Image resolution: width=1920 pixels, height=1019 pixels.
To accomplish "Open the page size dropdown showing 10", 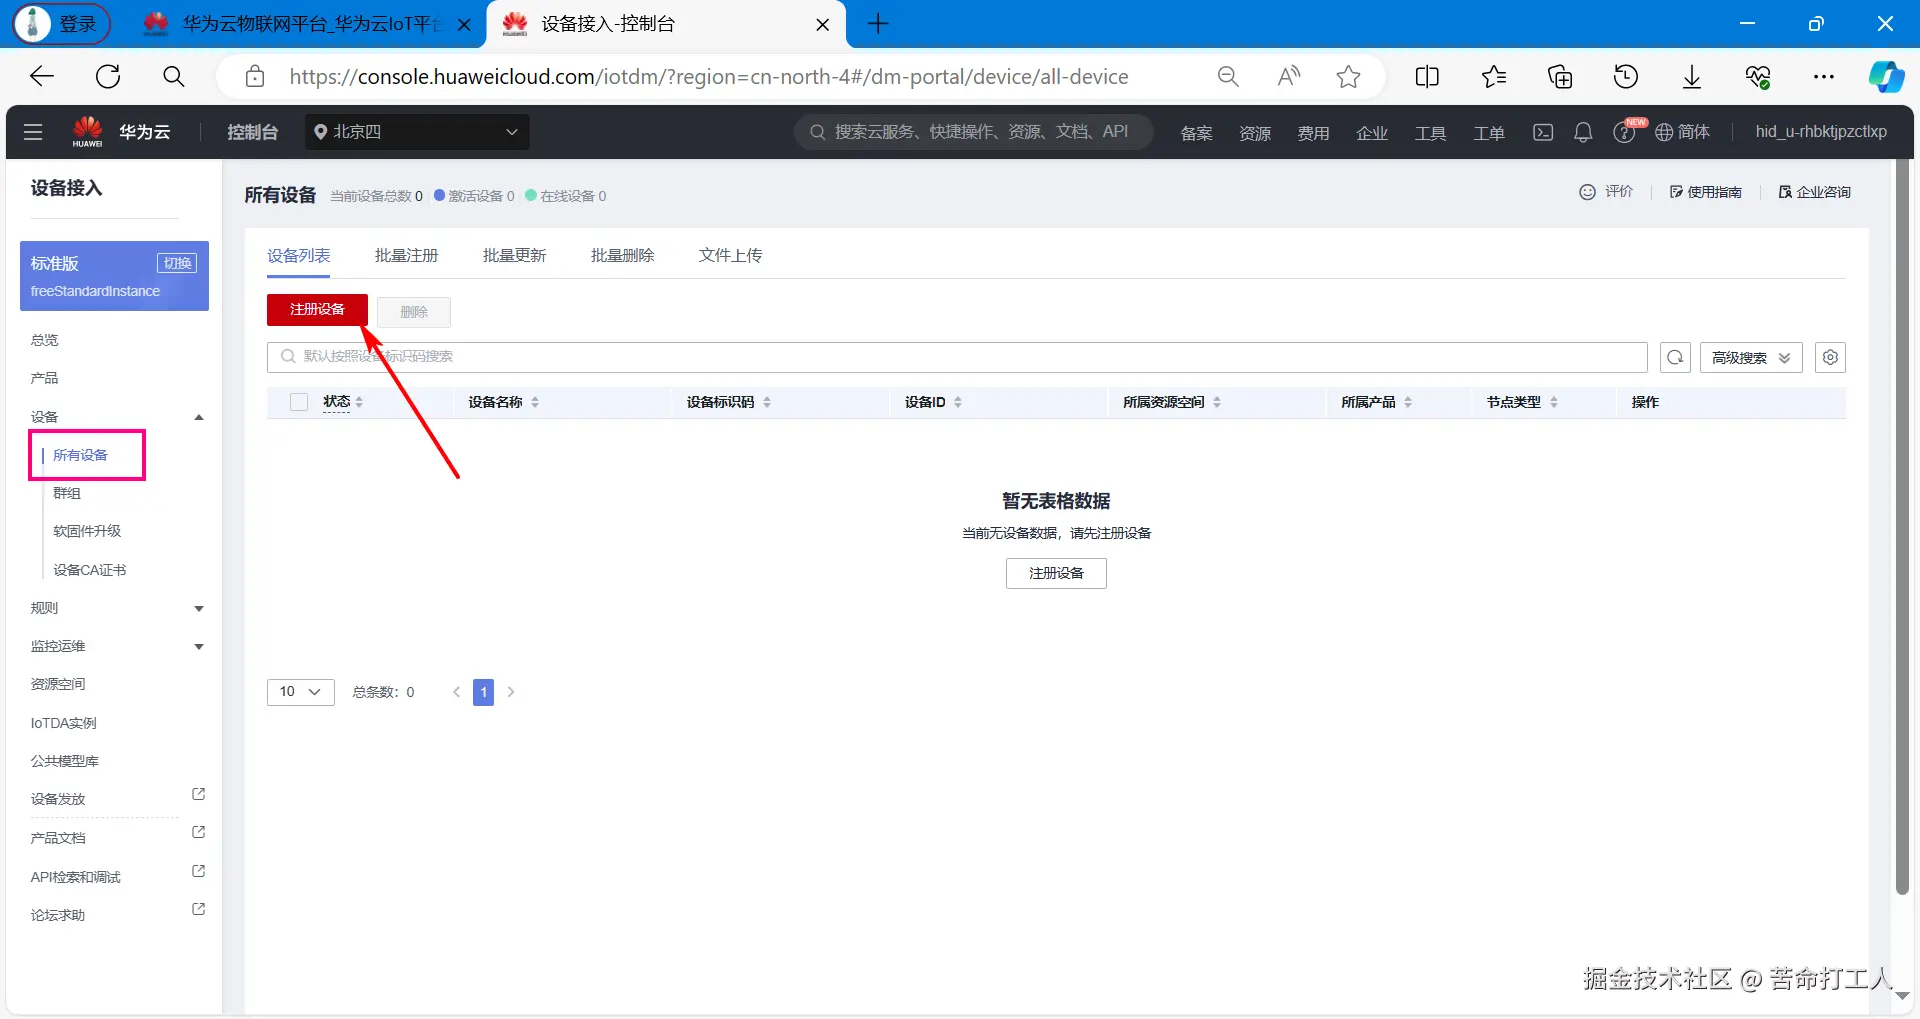I will [x=300, y=691].
